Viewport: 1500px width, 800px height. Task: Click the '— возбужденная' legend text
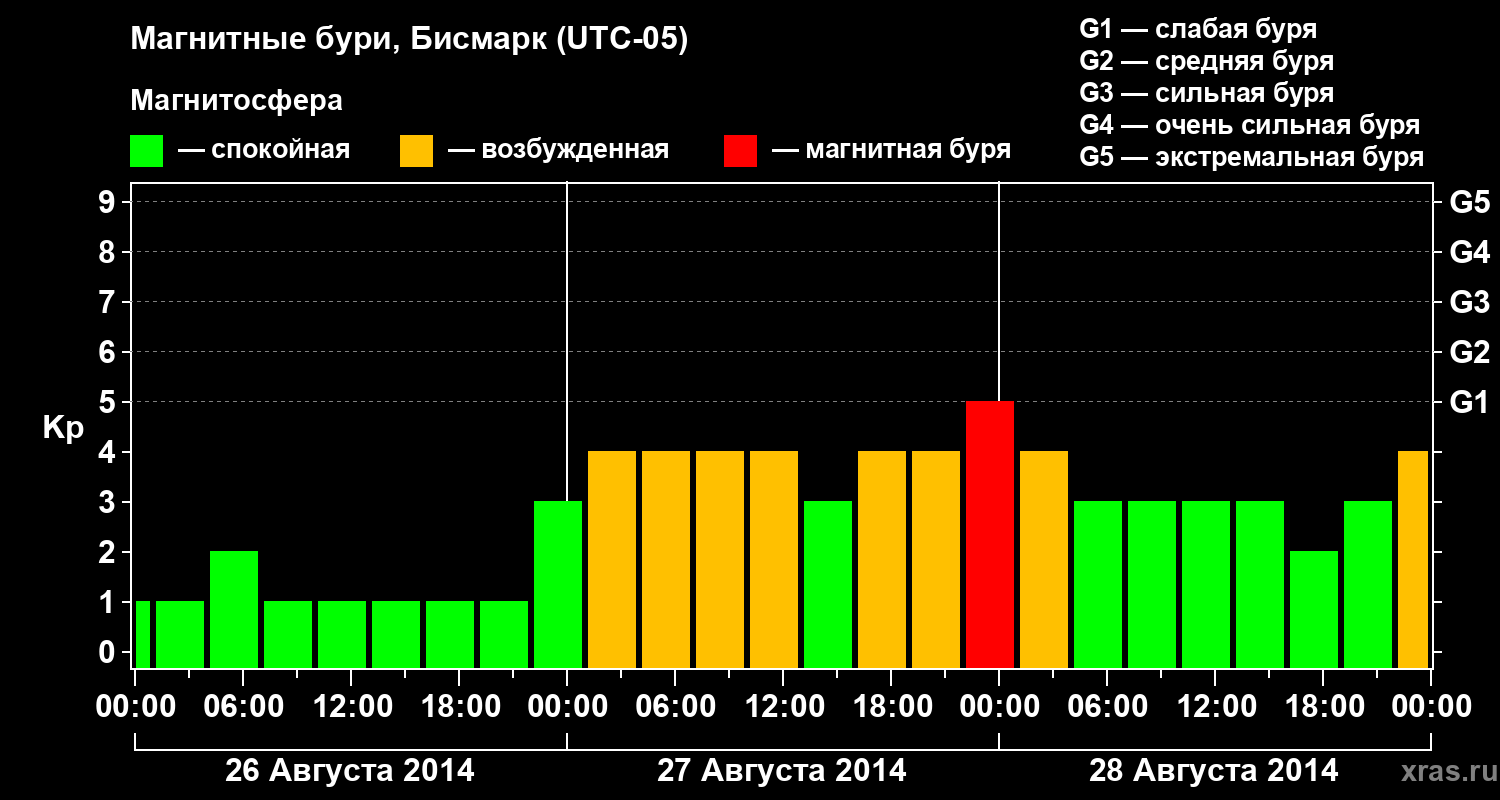[x=558, y=150]
